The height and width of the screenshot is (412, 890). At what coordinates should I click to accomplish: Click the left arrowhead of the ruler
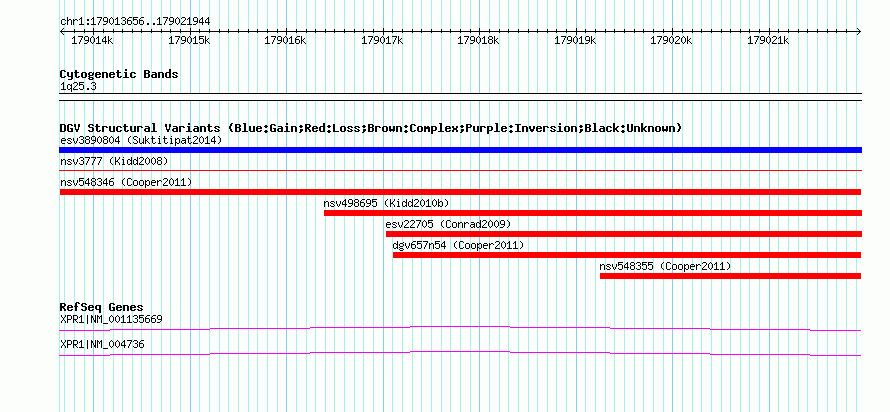pyautogui.click(x=61, y=32)
